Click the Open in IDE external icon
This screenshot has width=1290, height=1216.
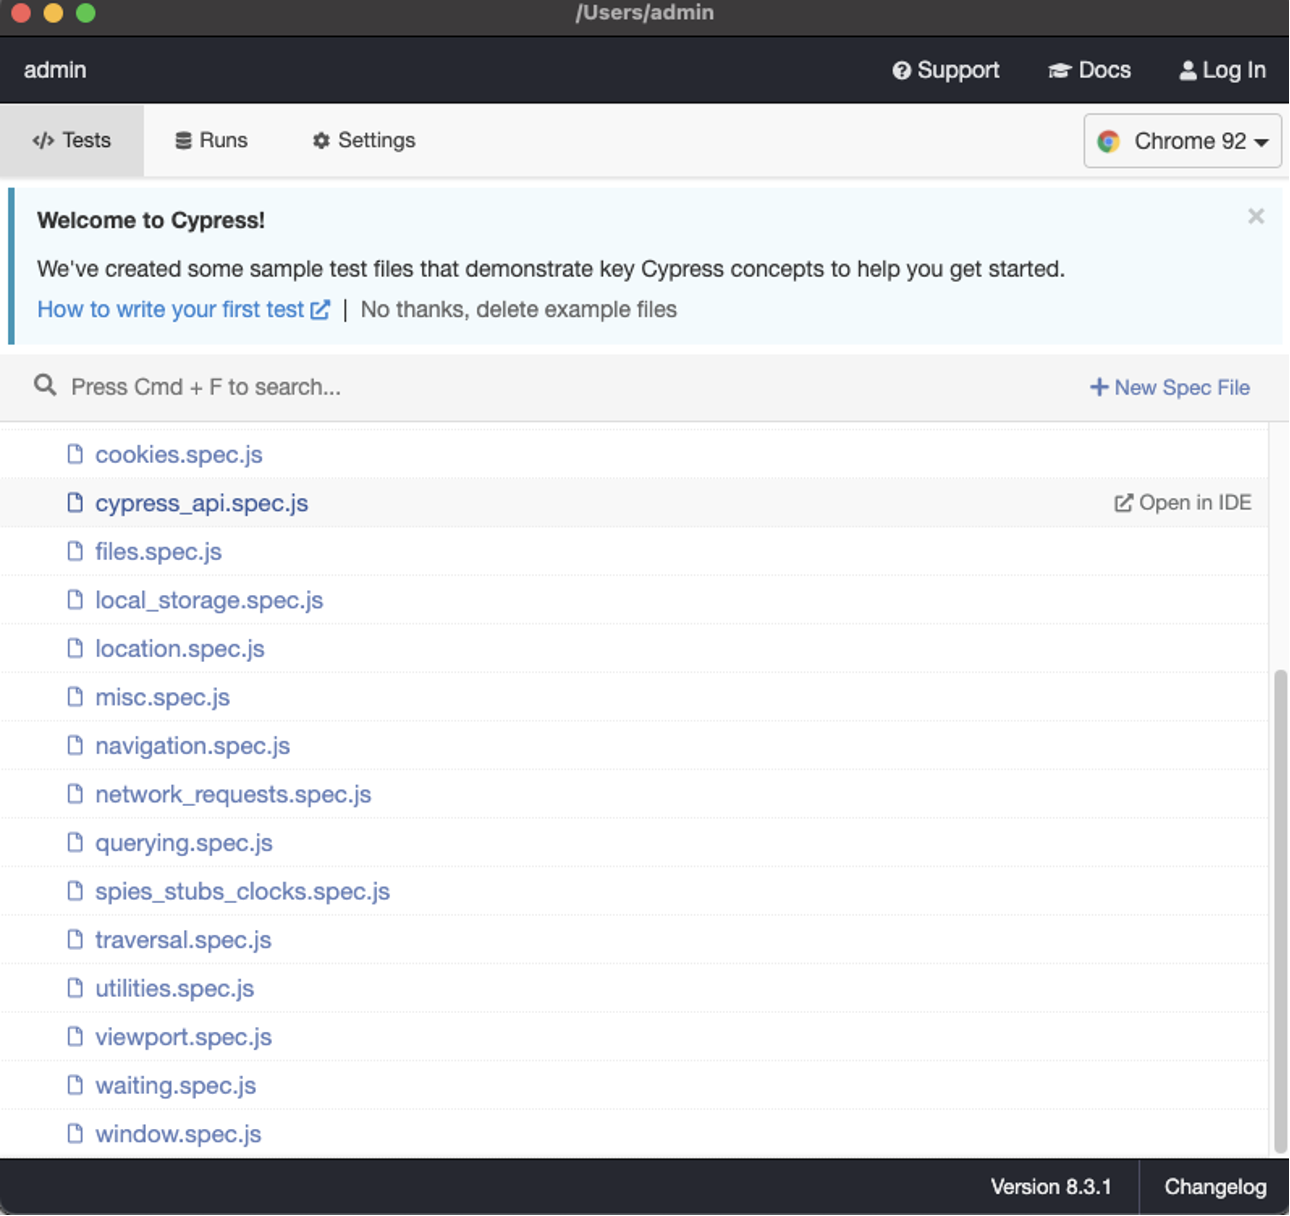point(1124,502)
